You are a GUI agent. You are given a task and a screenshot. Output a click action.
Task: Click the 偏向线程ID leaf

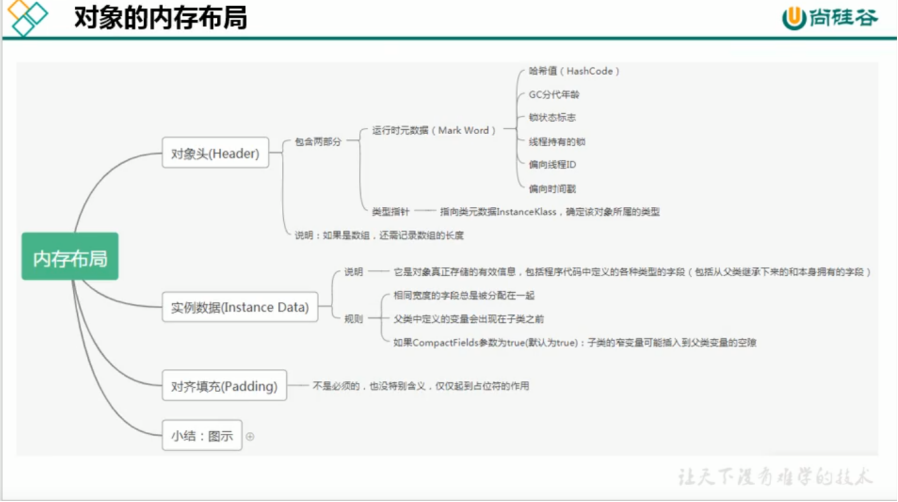[552, 165]
